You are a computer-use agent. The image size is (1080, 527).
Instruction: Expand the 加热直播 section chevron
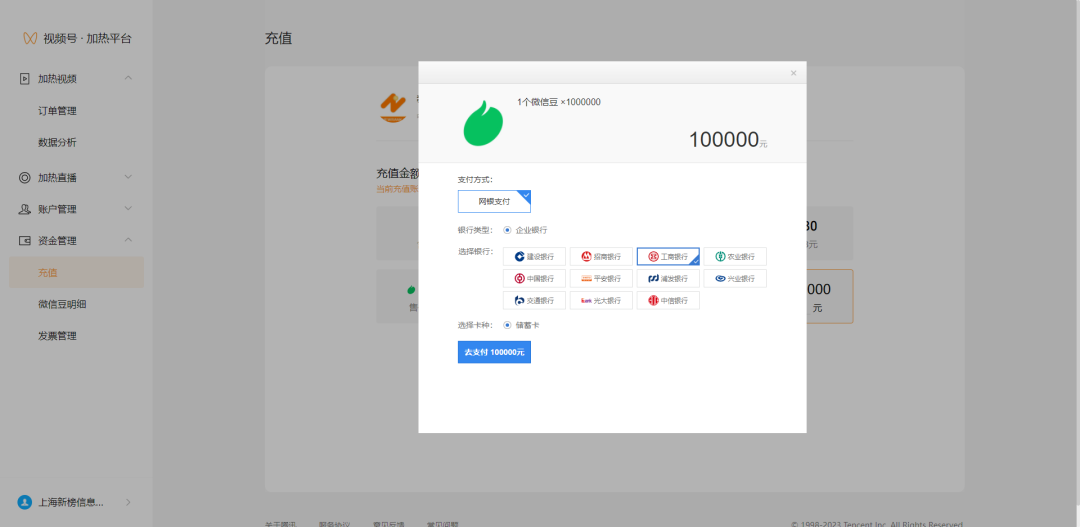128,178
